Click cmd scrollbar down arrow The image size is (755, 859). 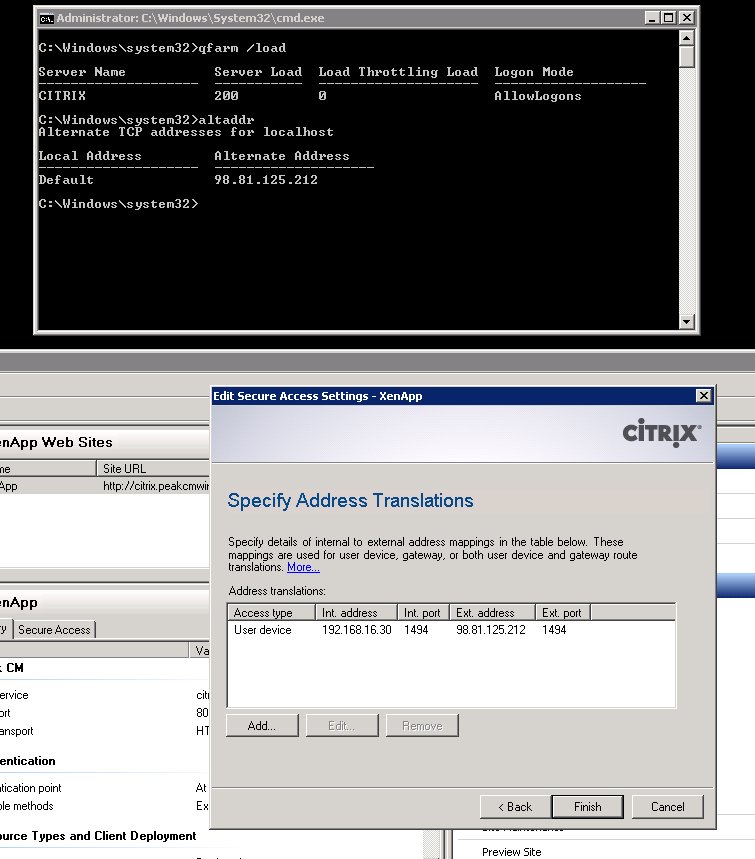(x=687, y=322)
